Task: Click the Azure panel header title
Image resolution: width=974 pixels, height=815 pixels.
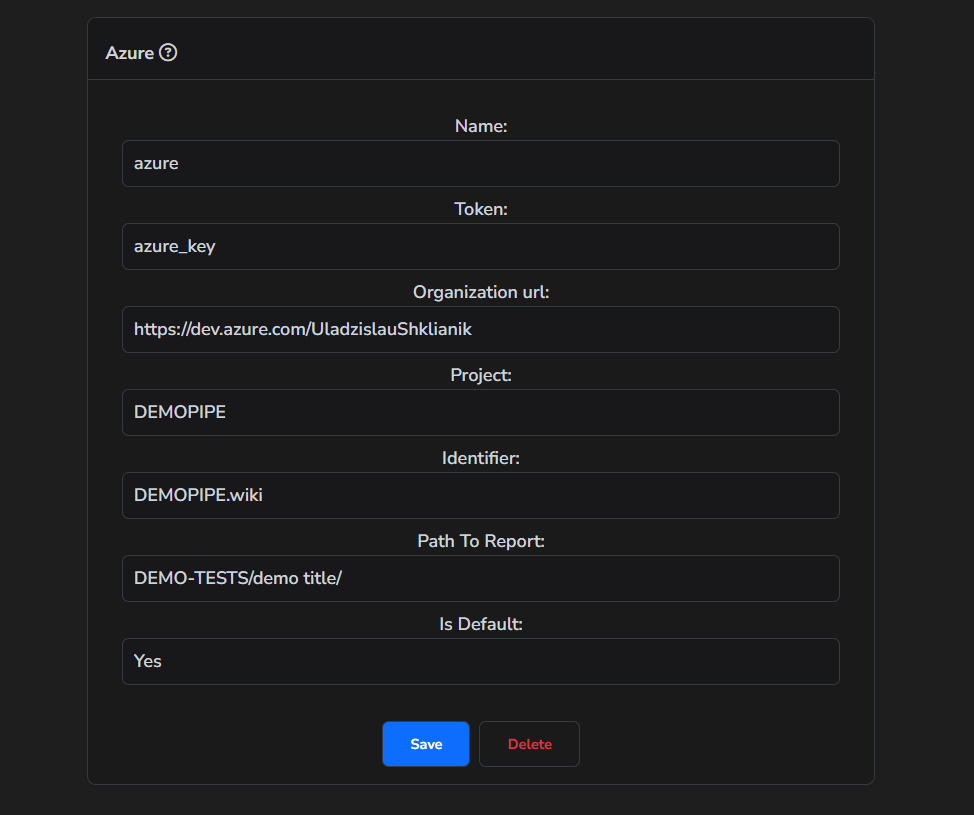Action: 126,52
